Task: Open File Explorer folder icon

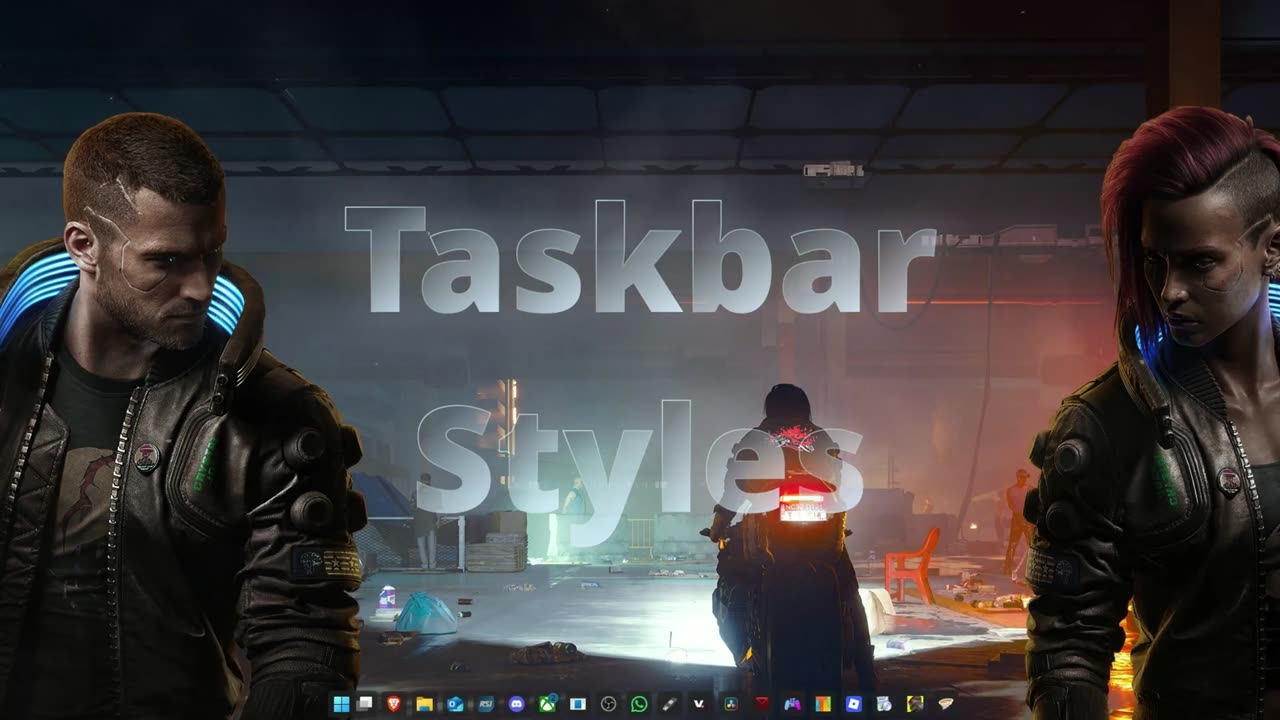Action: (424, 704)
